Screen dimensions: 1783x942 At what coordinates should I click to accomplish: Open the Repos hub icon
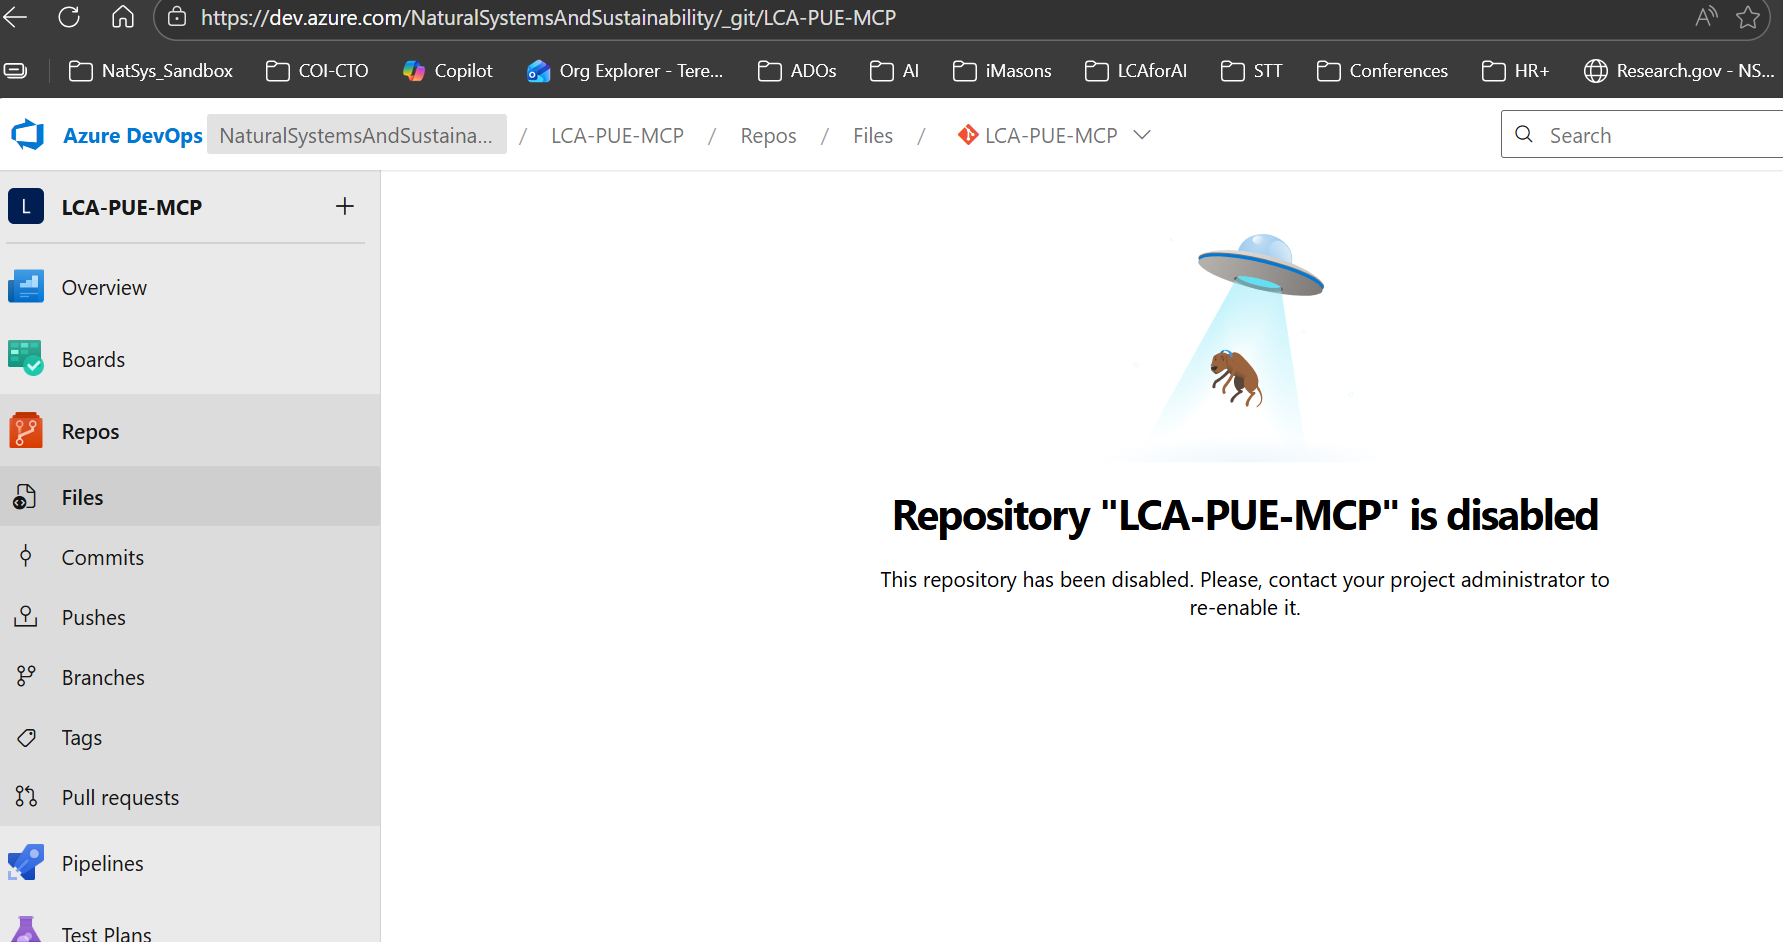tap(26, 431)
